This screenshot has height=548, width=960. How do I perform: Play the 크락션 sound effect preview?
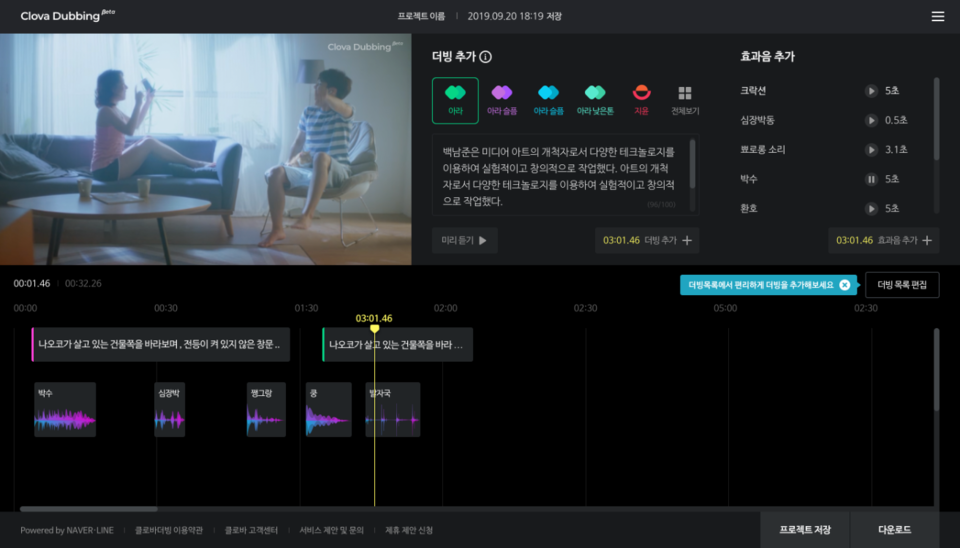pos(871,91)
